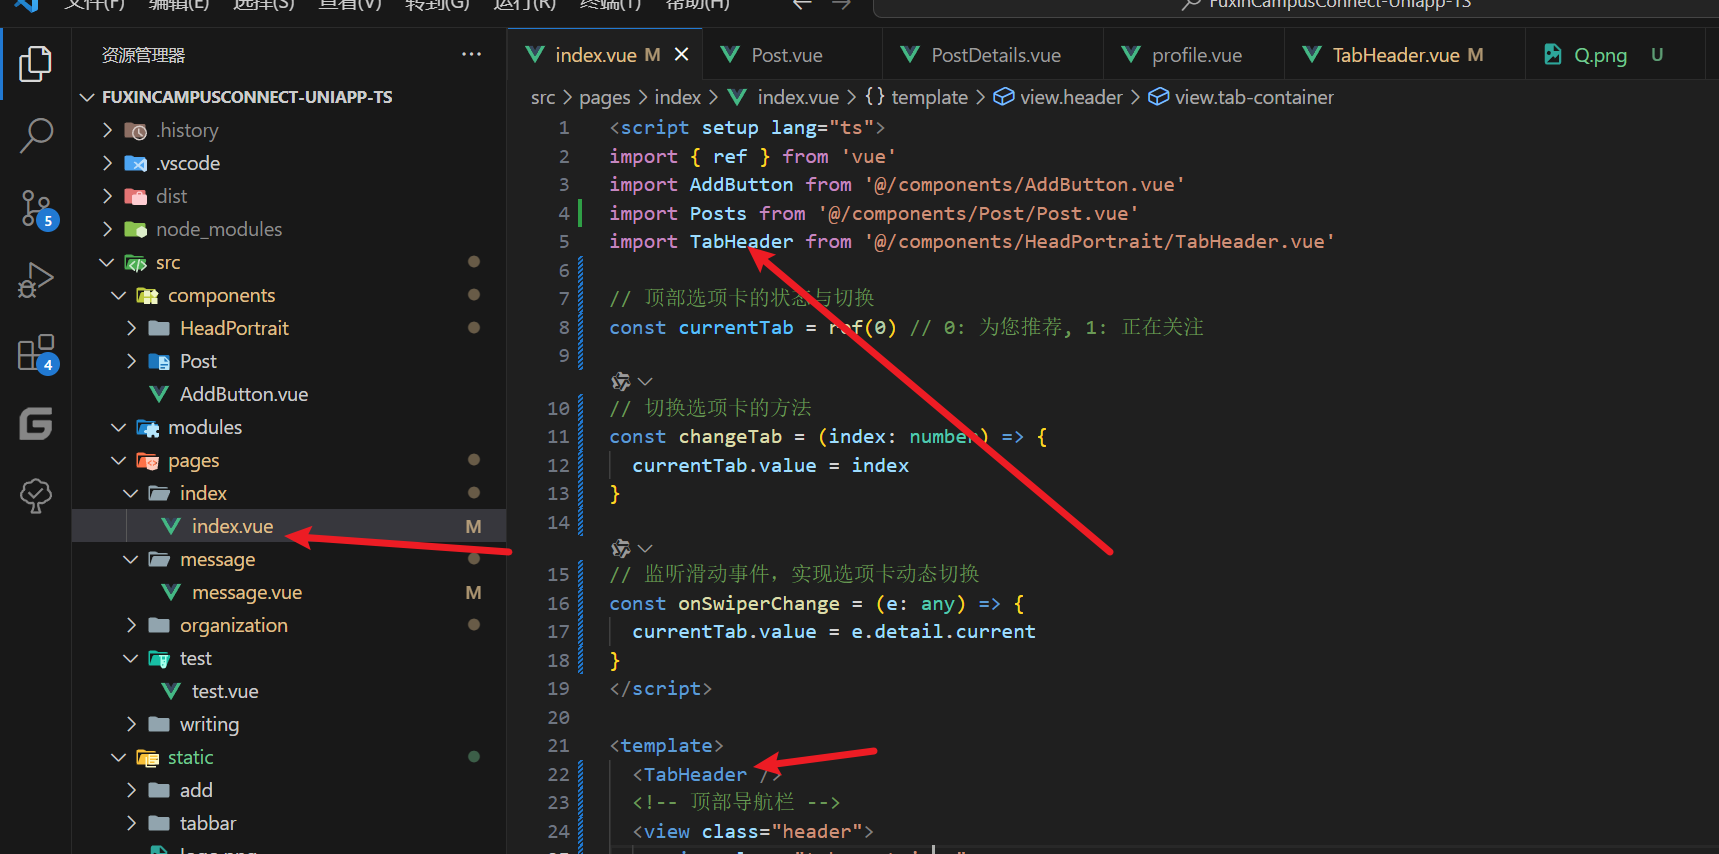Click the pages folder icon
The width and height of the screenshot is (1719, 854).
point(147,461)
